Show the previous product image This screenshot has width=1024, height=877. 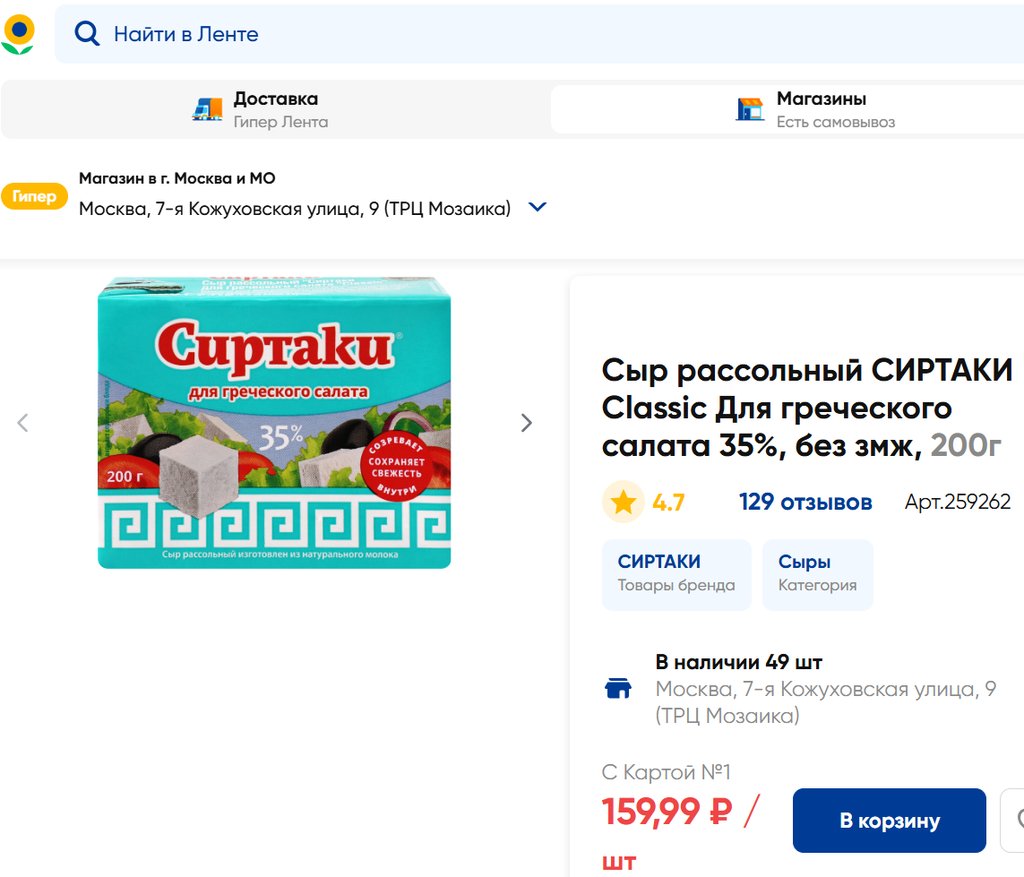23,423
